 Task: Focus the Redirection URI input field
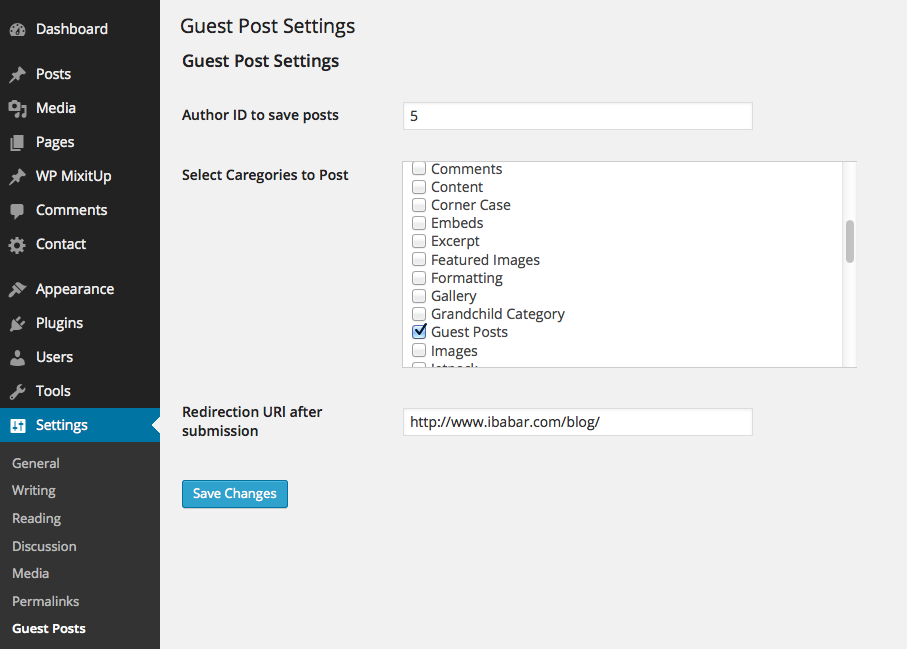(577, 422)
